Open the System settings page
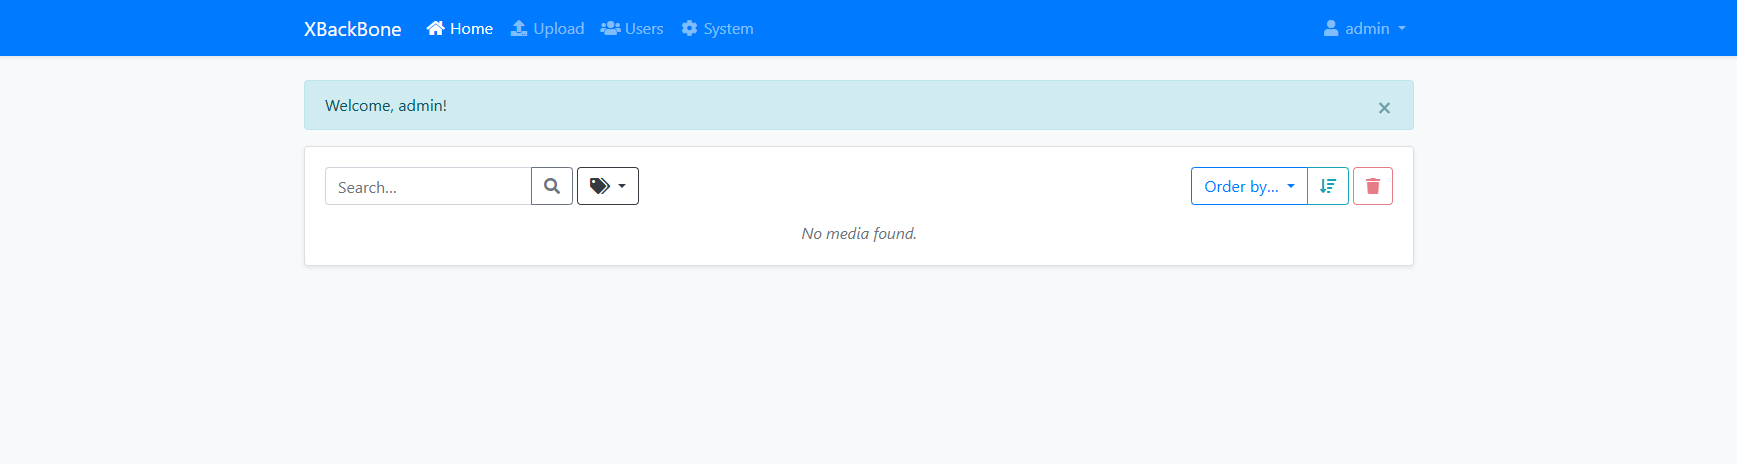The image size is (1737, 464). click(x=717, y=28)
